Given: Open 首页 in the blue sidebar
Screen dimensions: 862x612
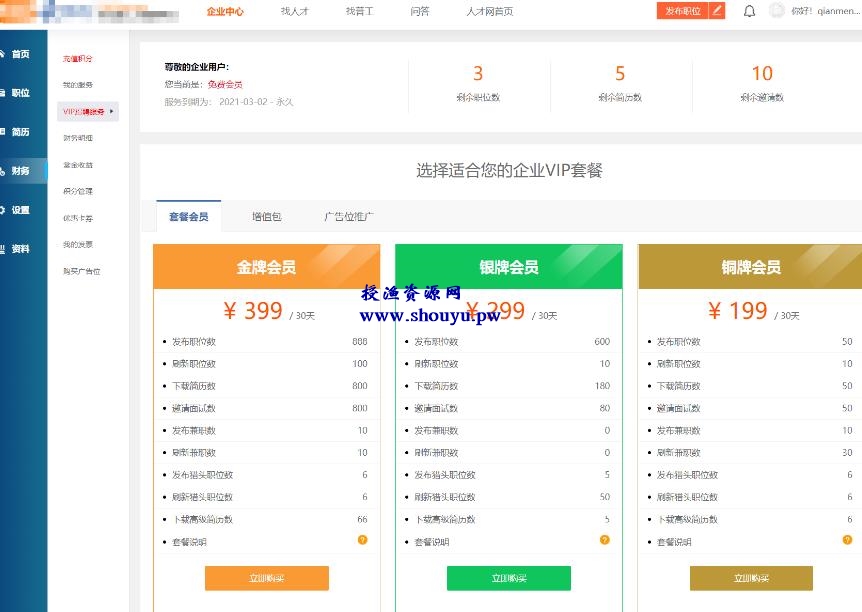Looking at the screenshot, I should (21, 54).
